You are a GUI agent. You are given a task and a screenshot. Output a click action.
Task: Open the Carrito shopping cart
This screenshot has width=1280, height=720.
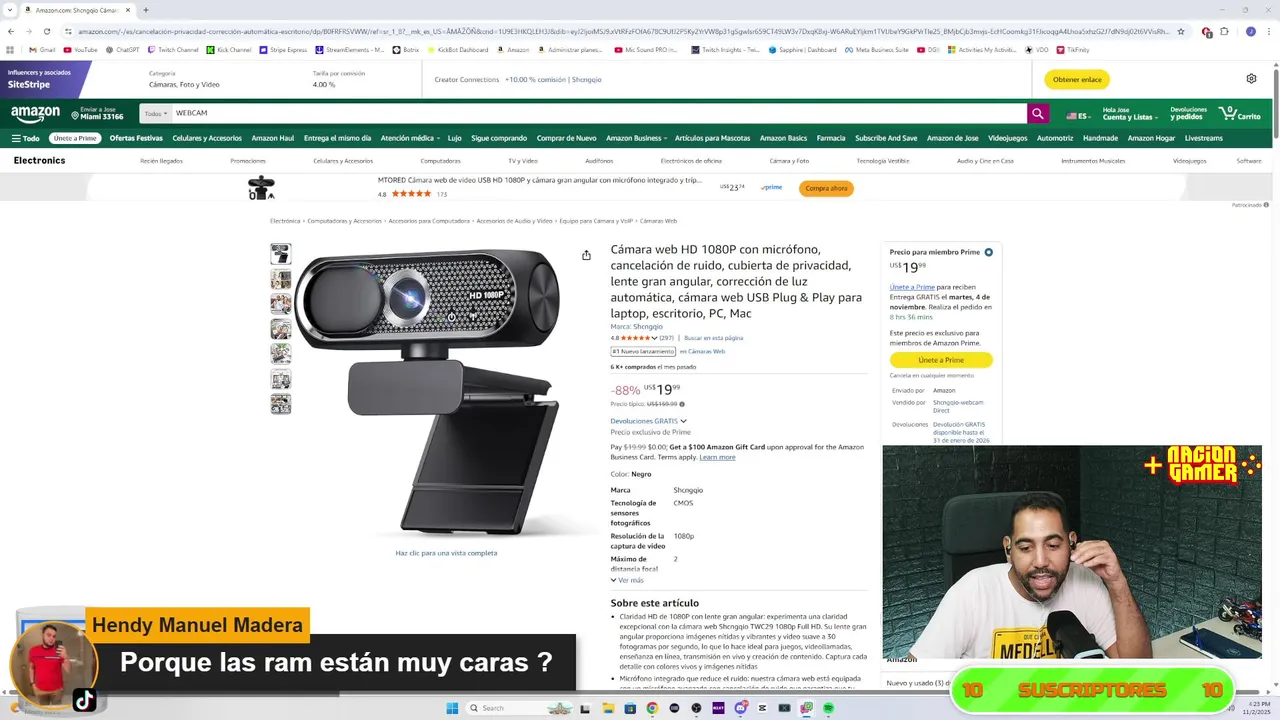point(1241,114)
